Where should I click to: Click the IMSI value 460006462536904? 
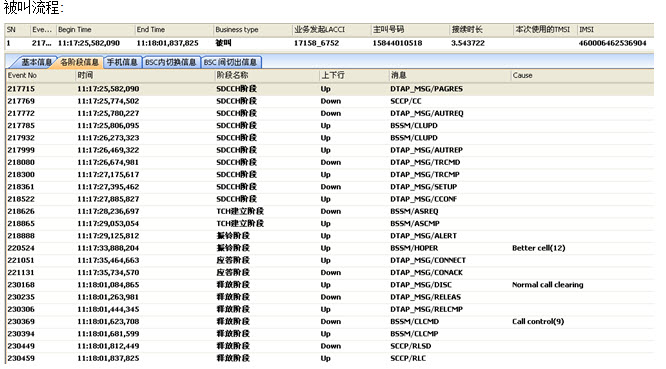coord(612,43)
